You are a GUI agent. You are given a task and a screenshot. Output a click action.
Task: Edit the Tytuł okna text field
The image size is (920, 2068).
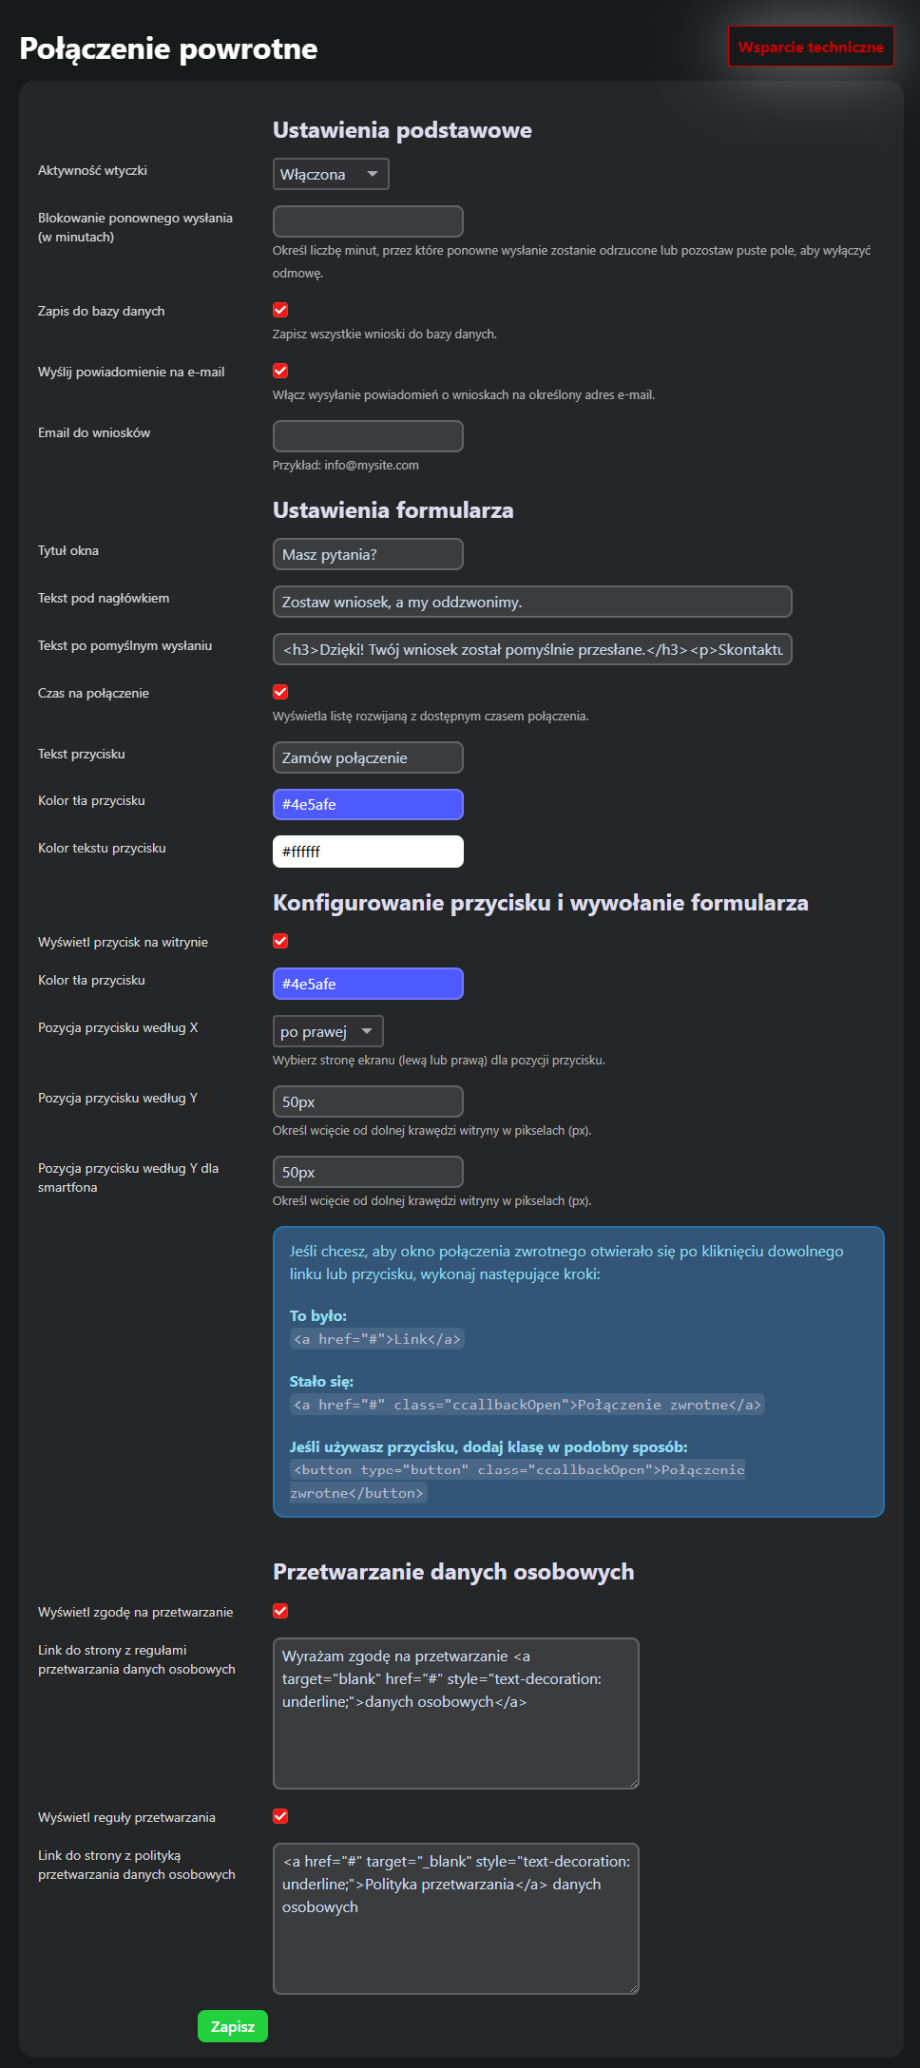coord(367,554)
